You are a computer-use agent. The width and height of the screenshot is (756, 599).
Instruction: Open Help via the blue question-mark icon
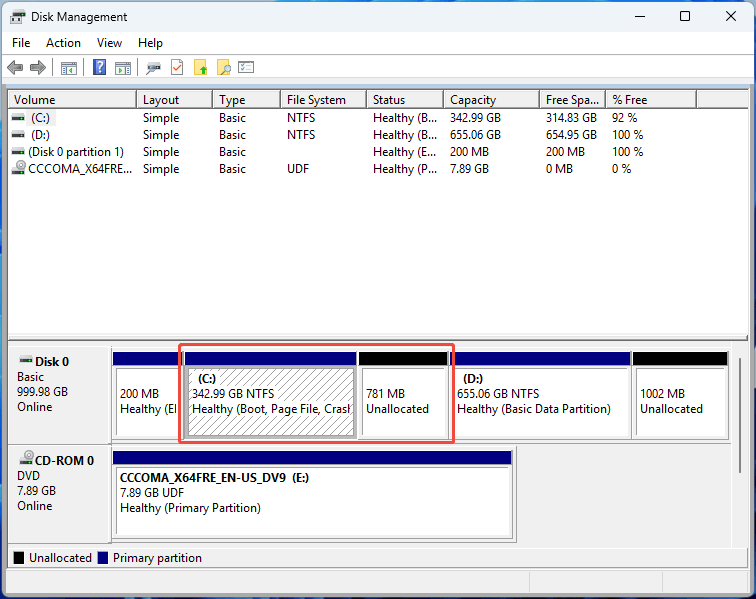pyautogui.click(x=99, y=67)
